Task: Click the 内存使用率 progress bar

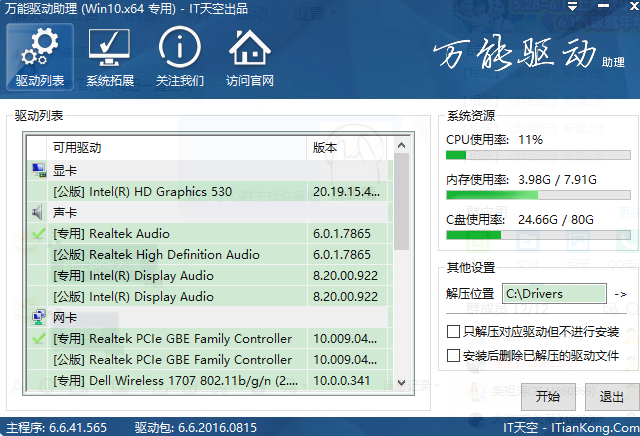Action: [538, 195]
